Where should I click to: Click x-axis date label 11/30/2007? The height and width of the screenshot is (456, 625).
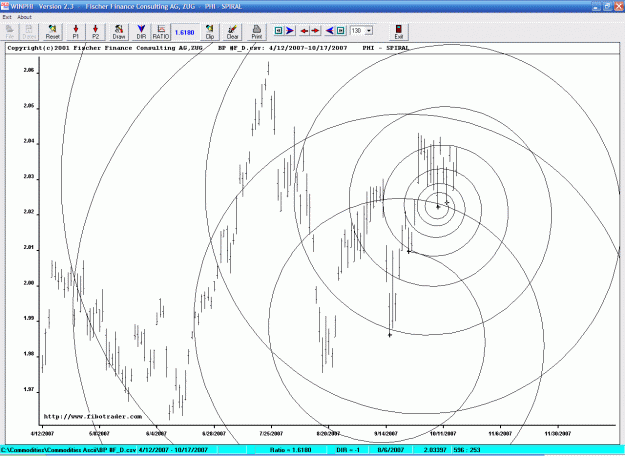point(558,434)
